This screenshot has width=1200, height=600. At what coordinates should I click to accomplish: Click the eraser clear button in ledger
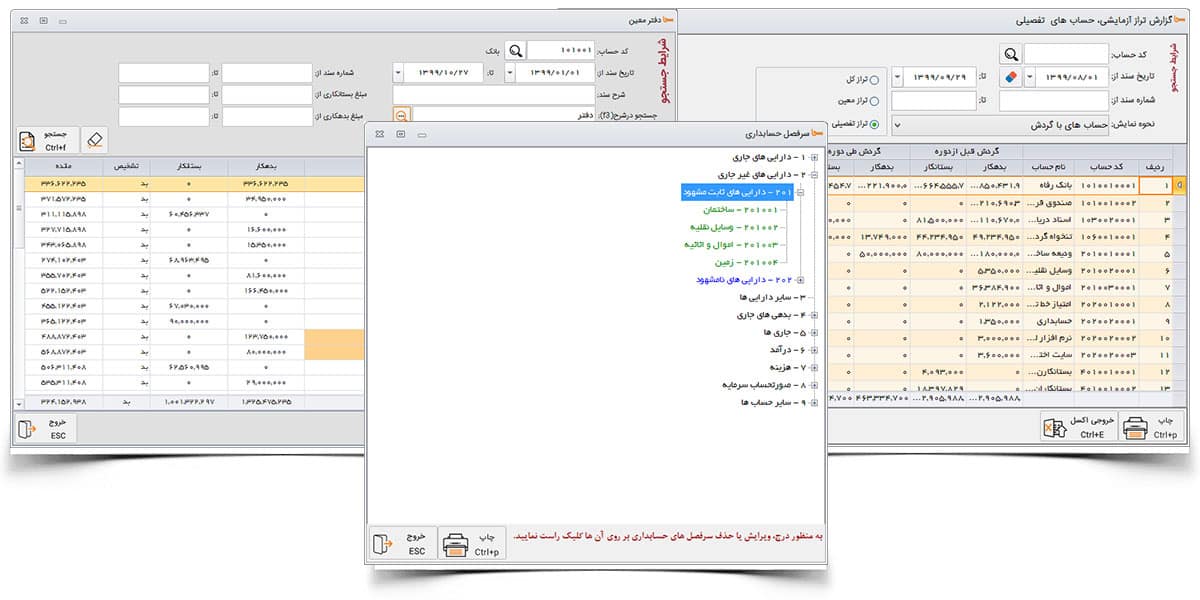(95, 141)
